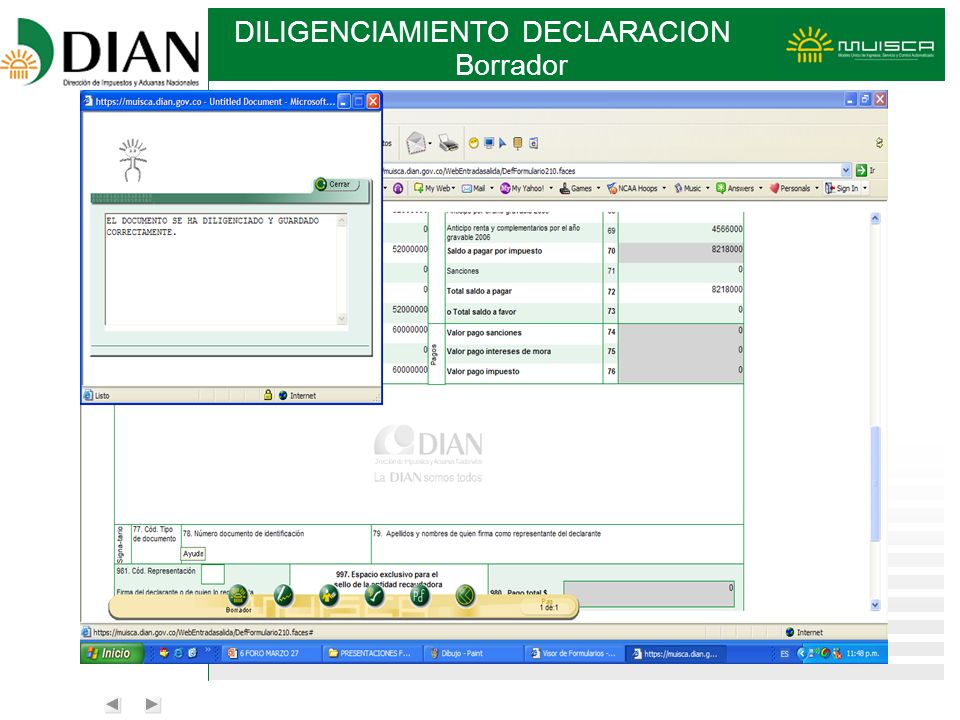Click the My Web button in Yahoo toolbar
The width and height of the screenshot is (960, 720).
click(431, 189)
